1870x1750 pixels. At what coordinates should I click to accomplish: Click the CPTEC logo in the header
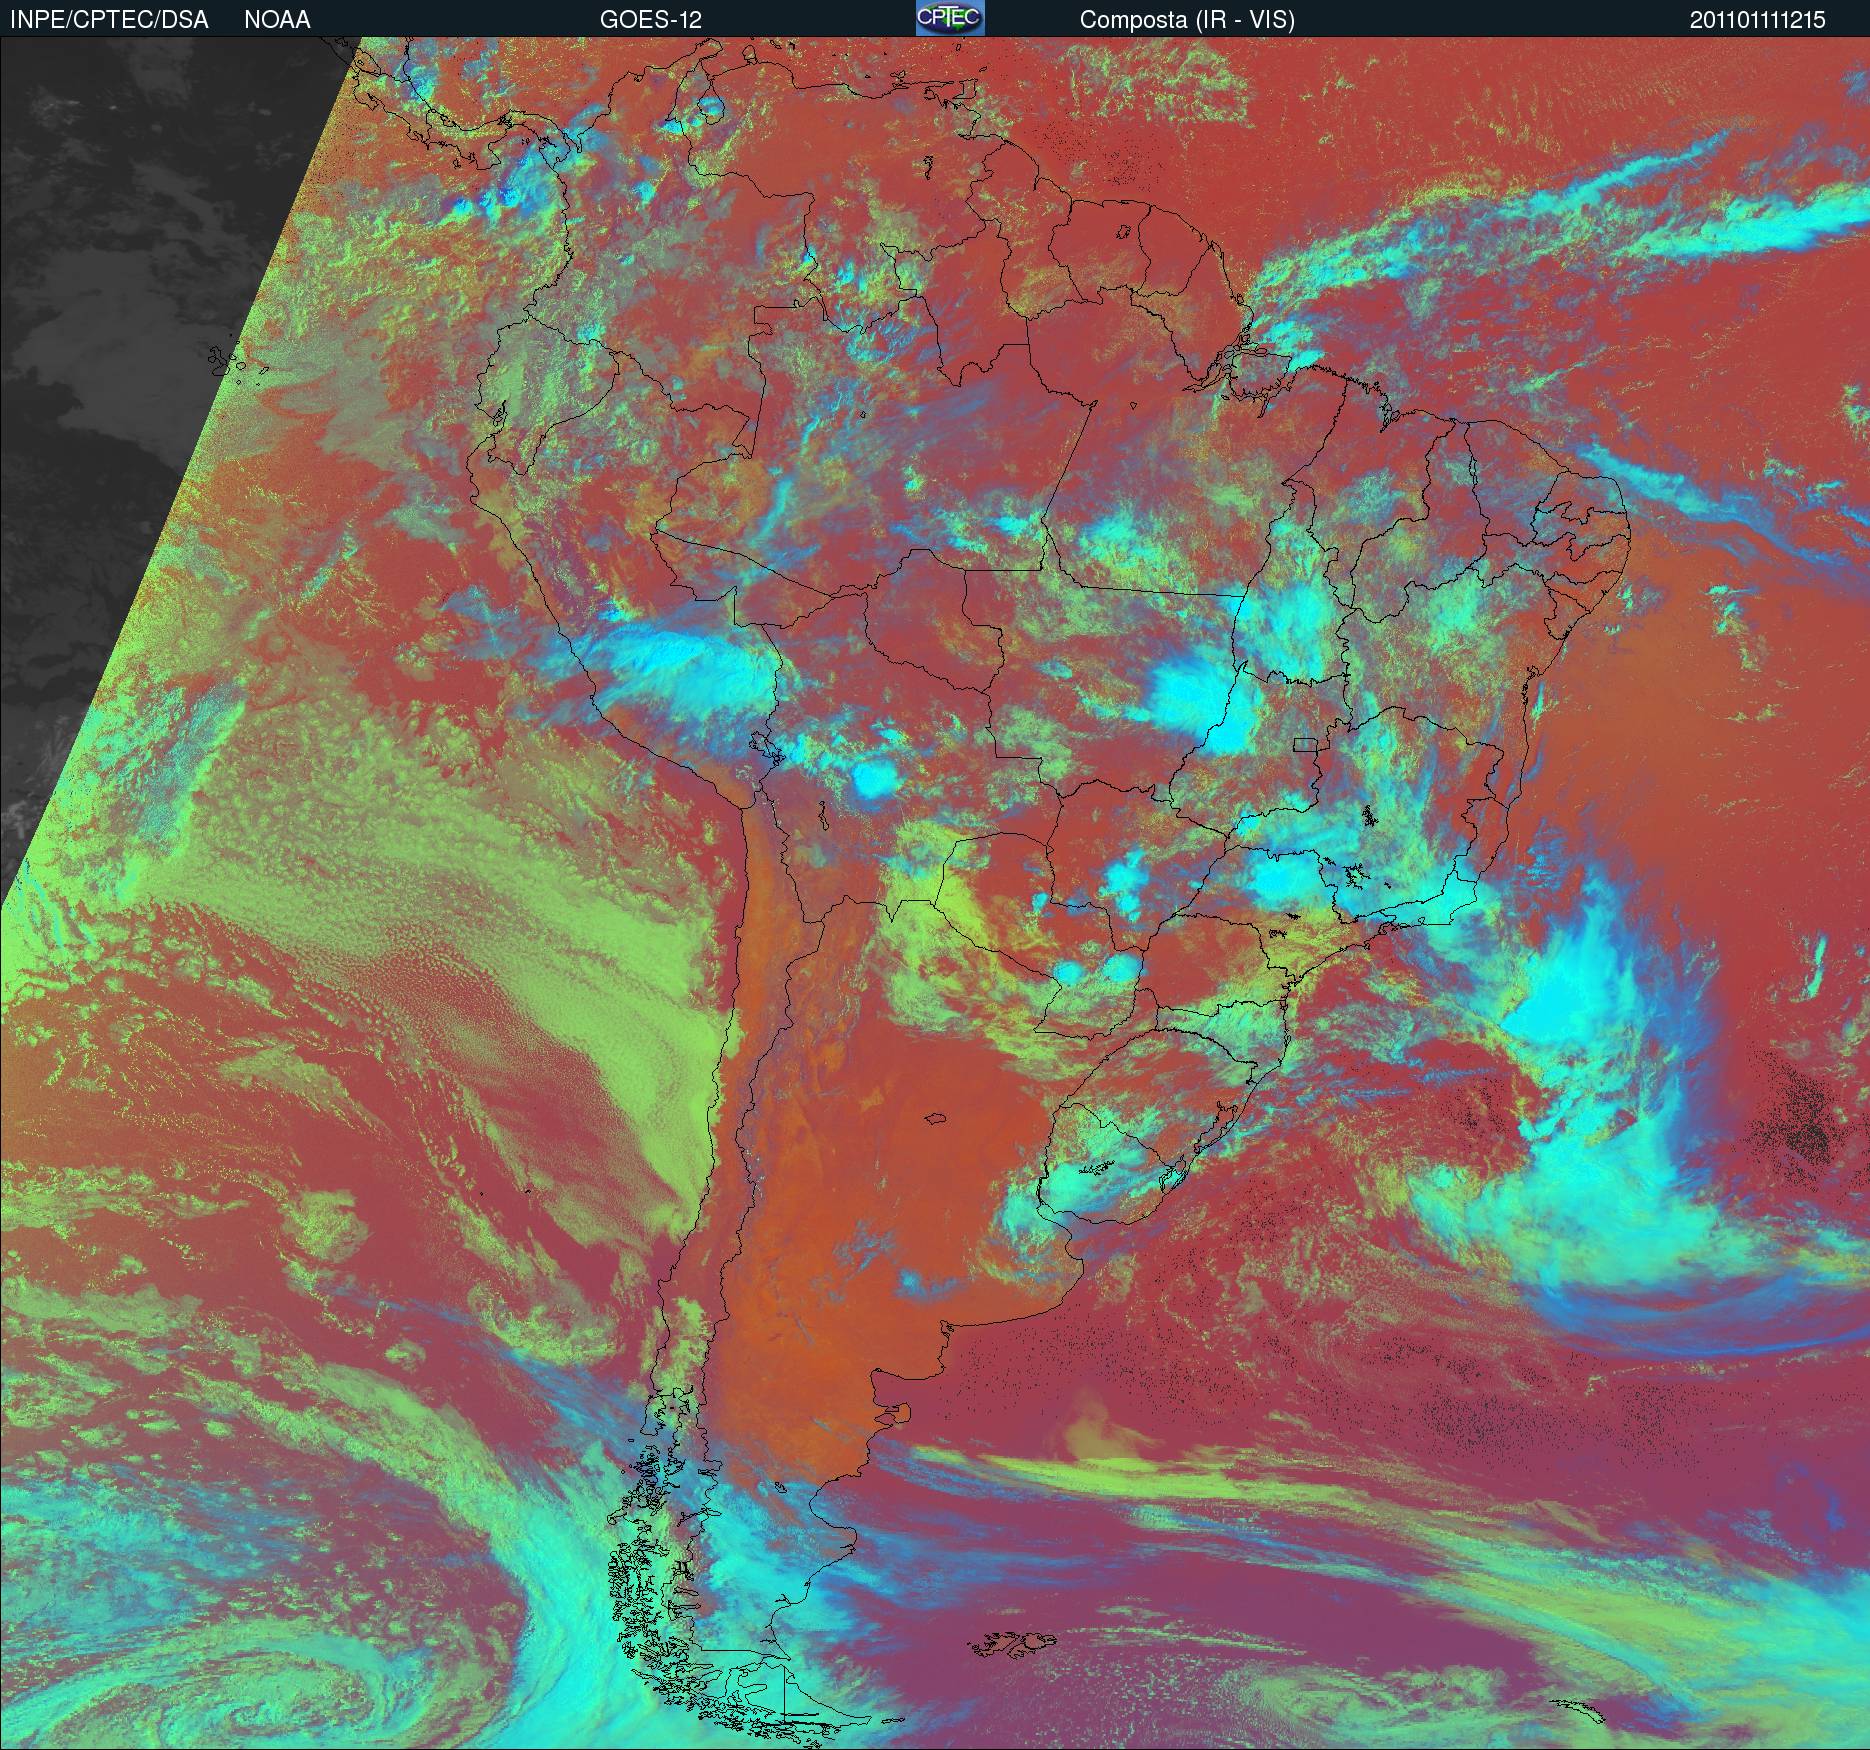[950, 18]
